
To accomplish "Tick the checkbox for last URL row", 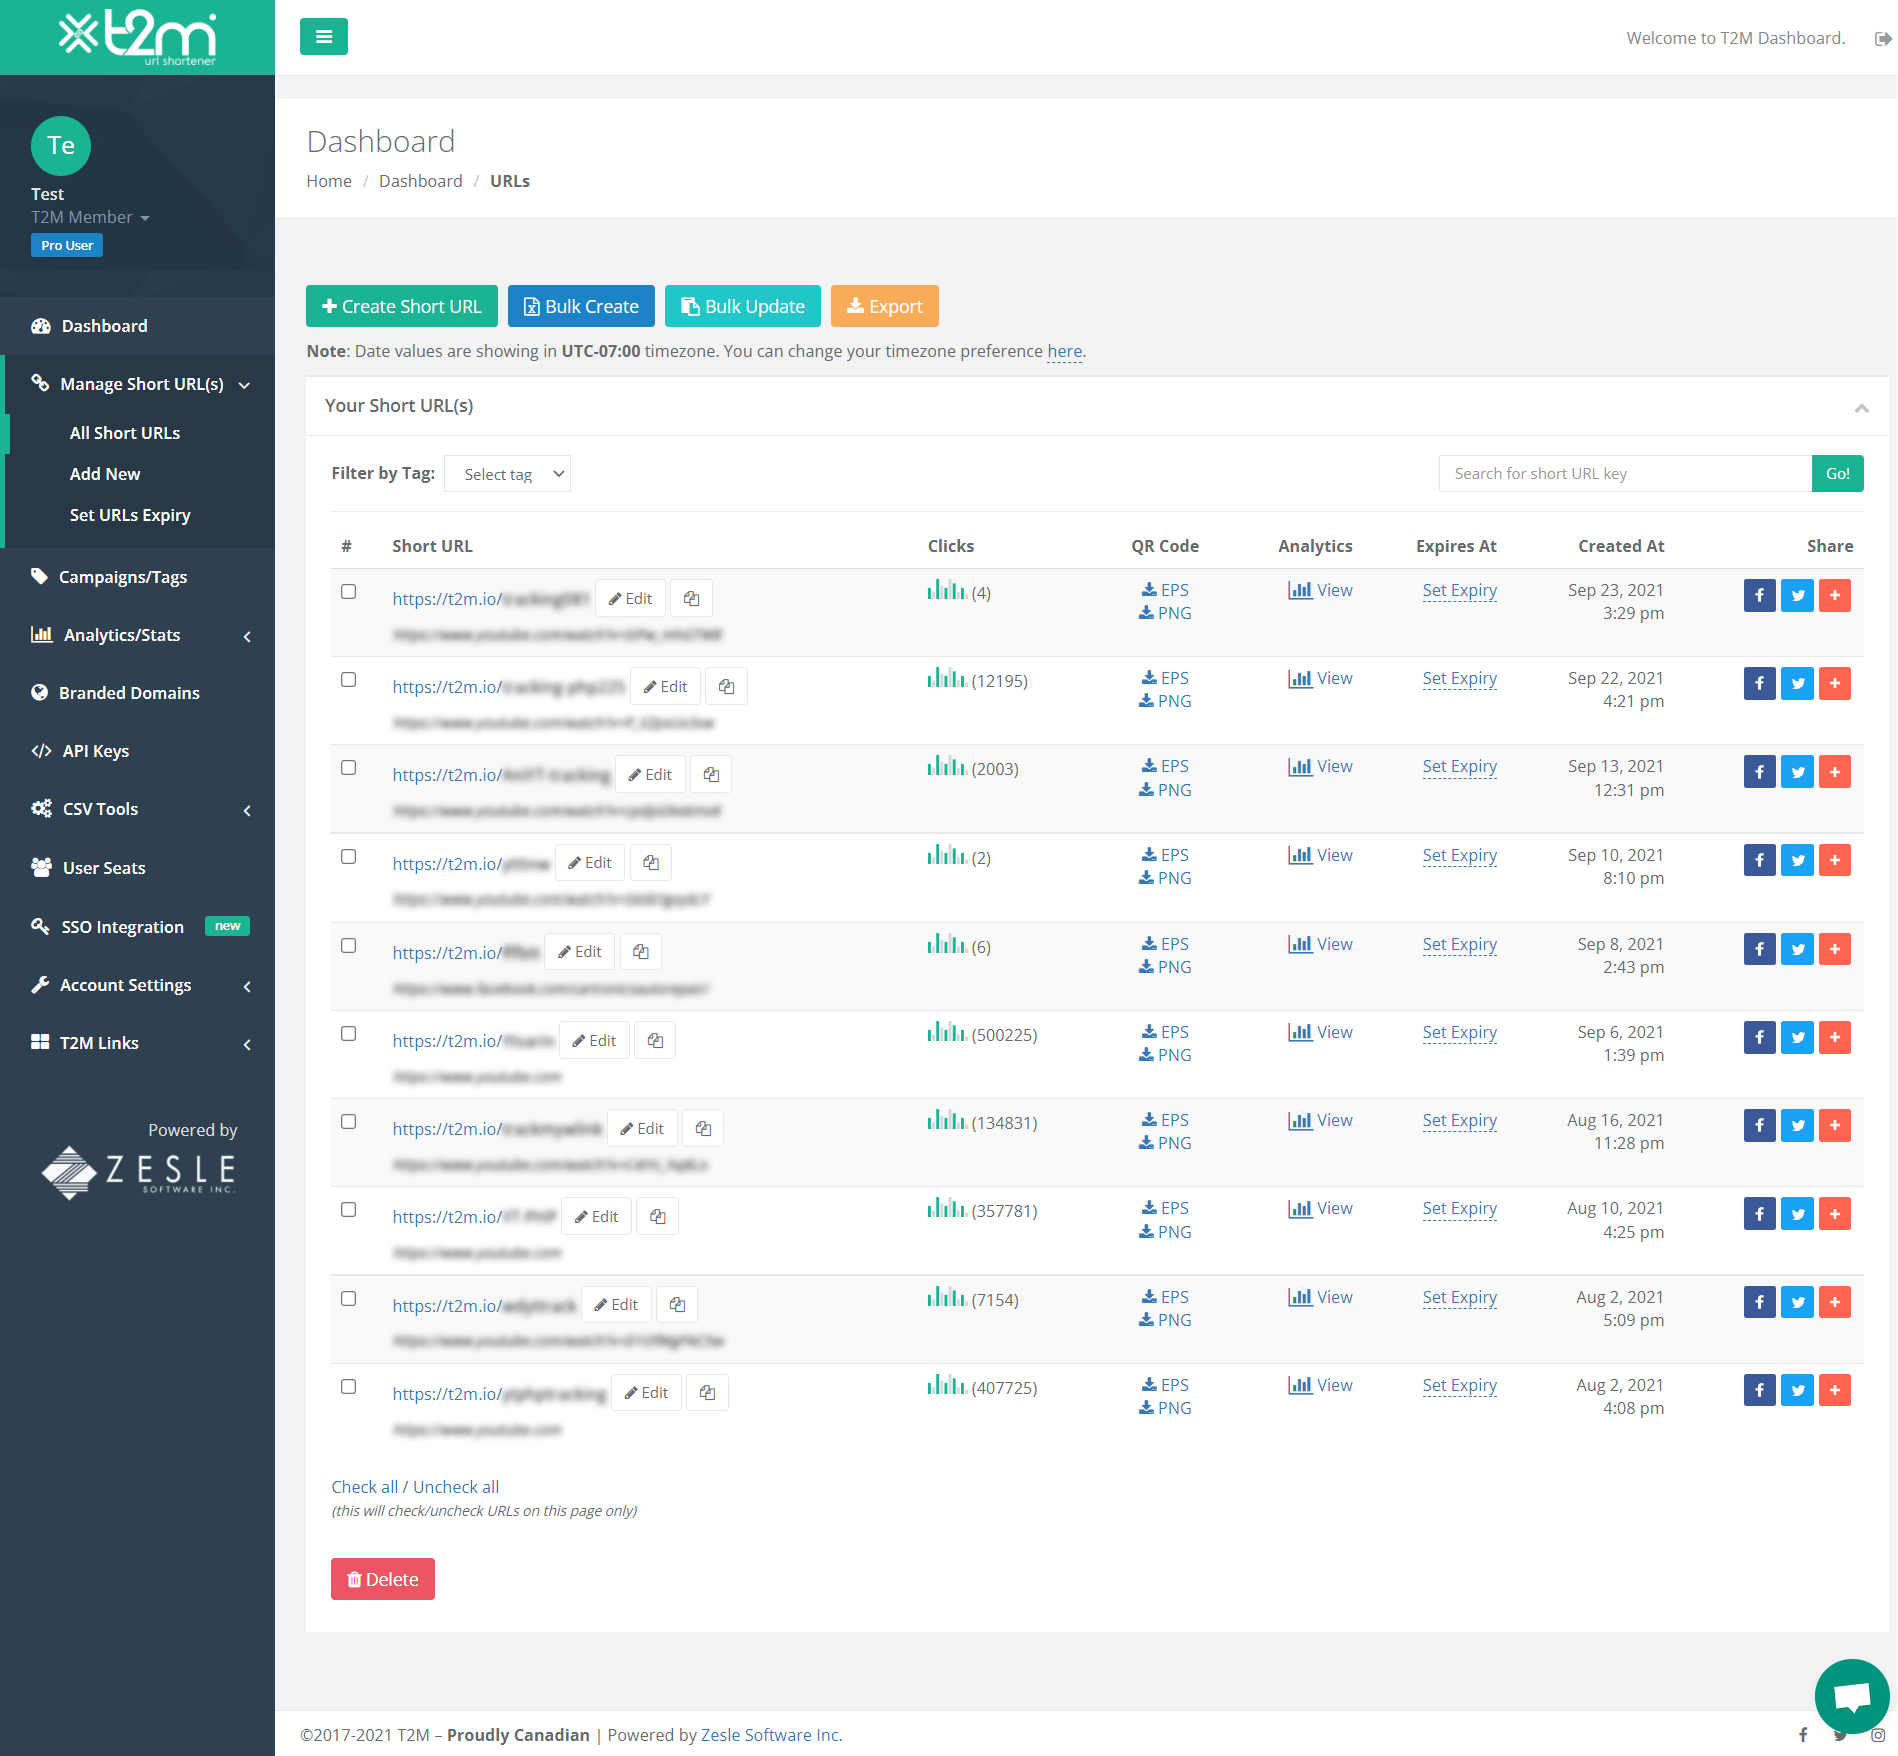I will click(348, 1386).
